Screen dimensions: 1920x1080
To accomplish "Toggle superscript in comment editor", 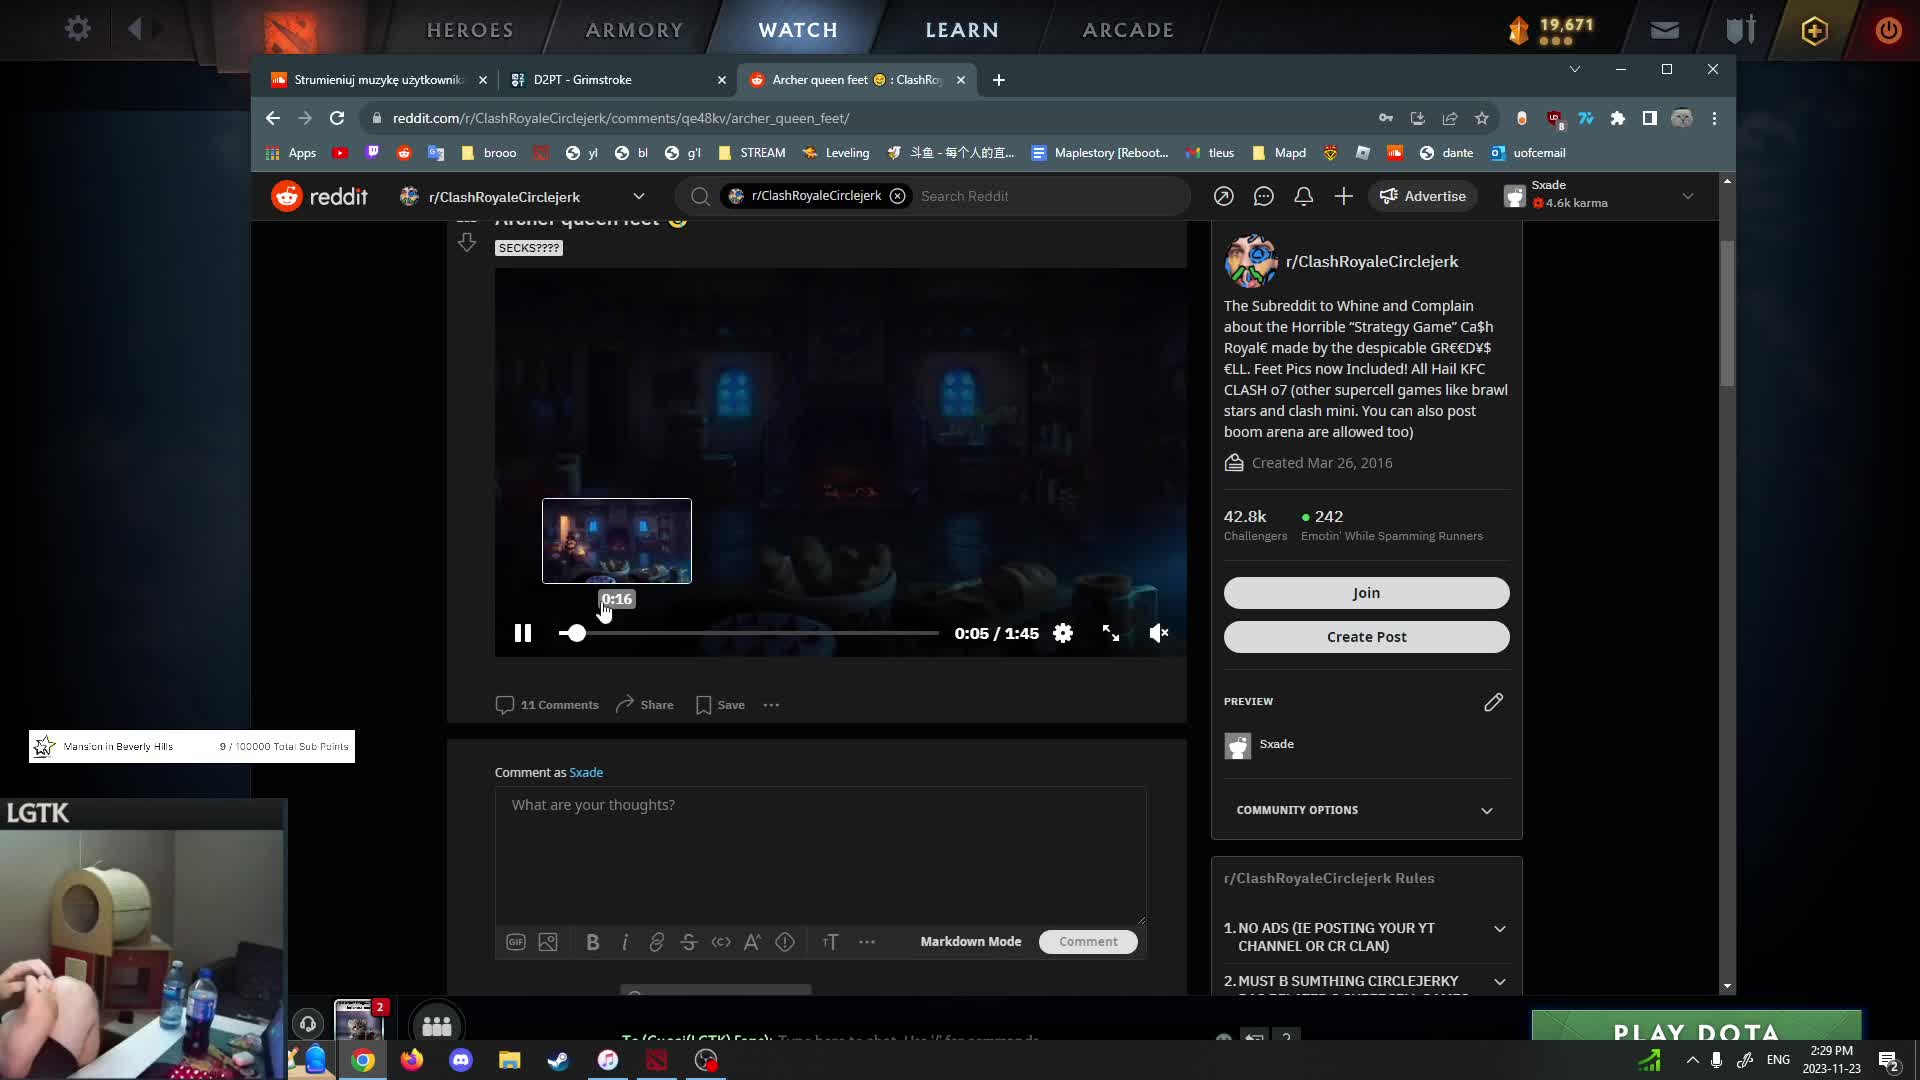I will [752, 942].
